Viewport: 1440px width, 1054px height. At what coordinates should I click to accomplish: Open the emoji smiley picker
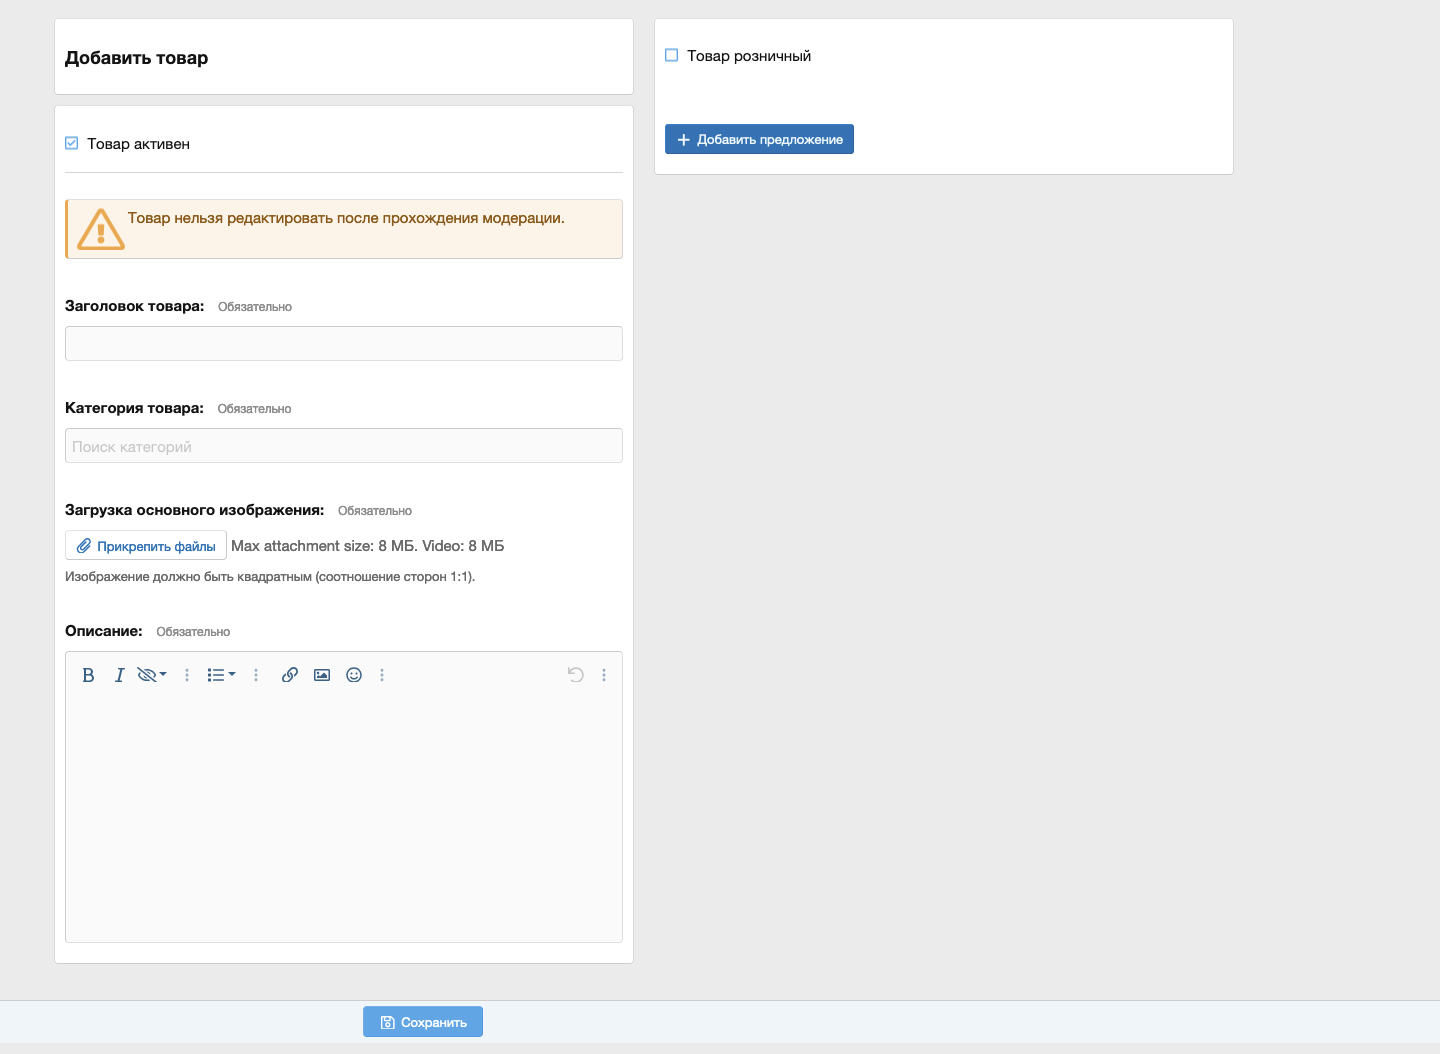click(x=354, y=675)
